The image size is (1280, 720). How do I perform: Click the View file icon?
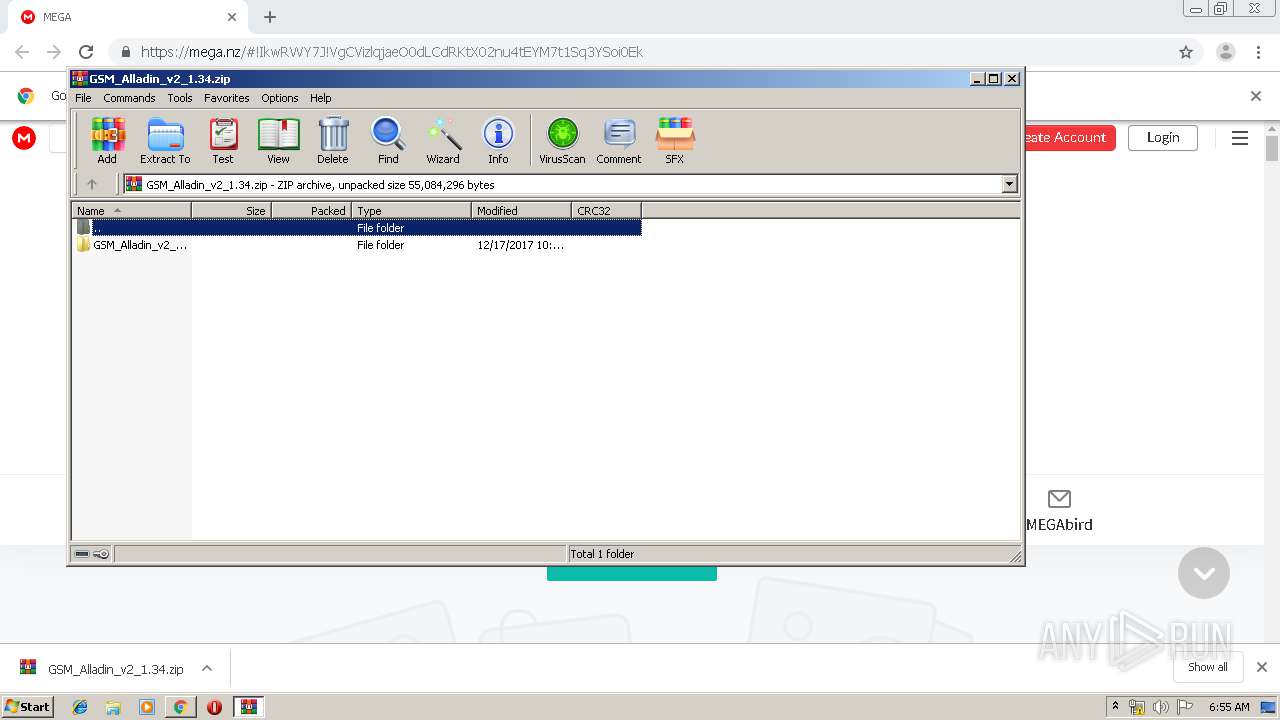point(278,140)
